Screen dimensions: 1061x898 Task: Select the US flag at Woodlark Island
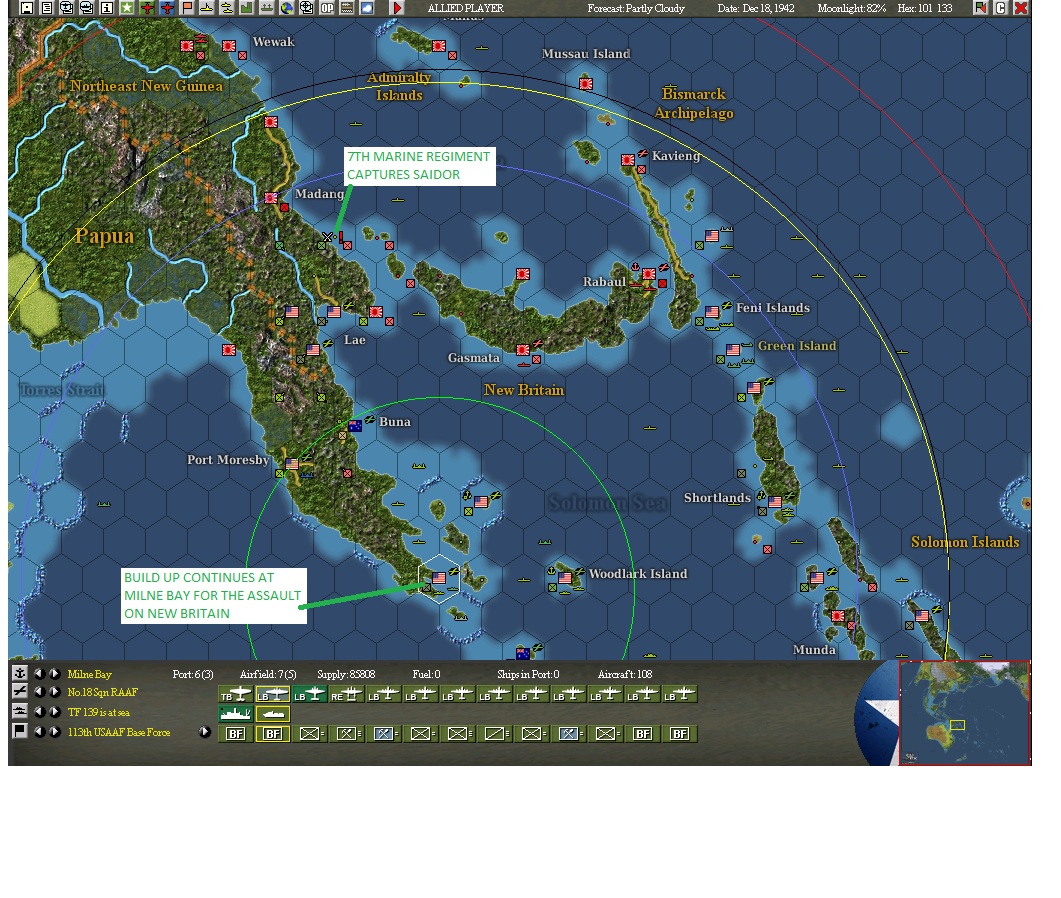coord(565,579)
